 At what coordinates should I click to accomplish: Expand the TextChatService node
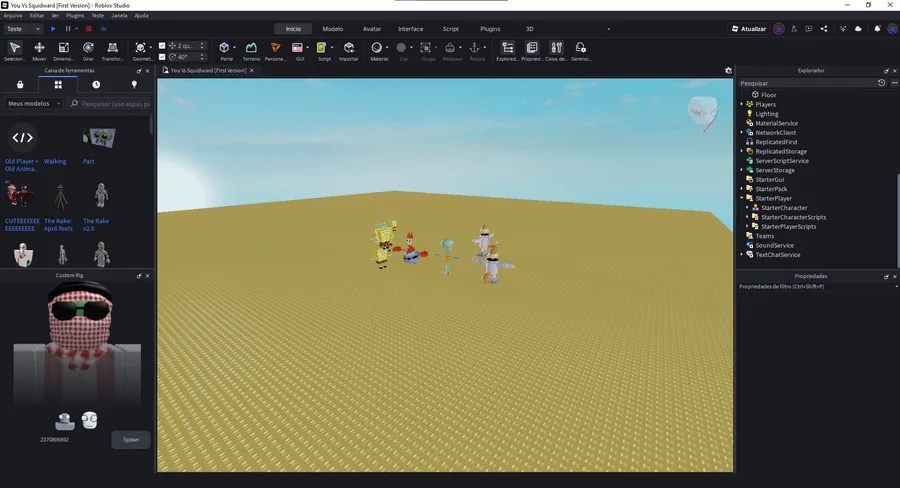coord(742,254)
